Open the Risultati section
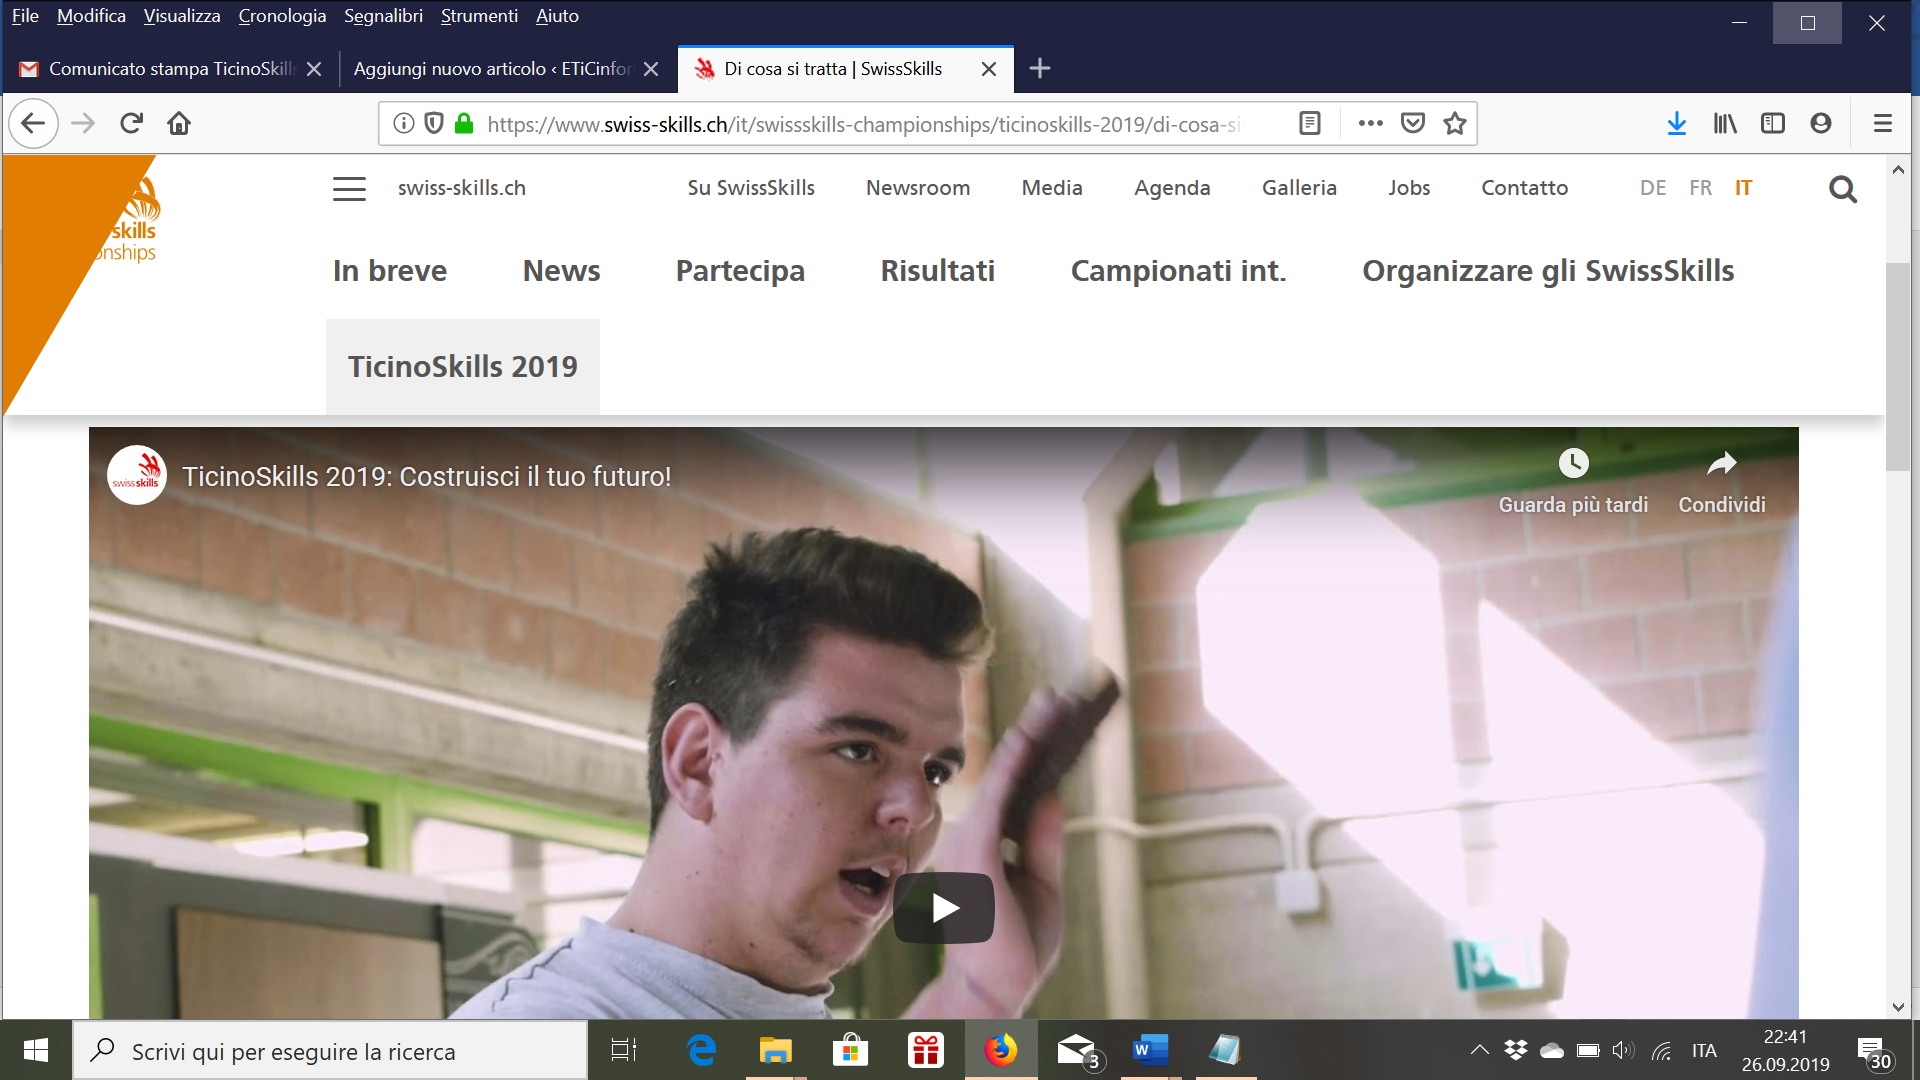 click(x=938, y=271)
